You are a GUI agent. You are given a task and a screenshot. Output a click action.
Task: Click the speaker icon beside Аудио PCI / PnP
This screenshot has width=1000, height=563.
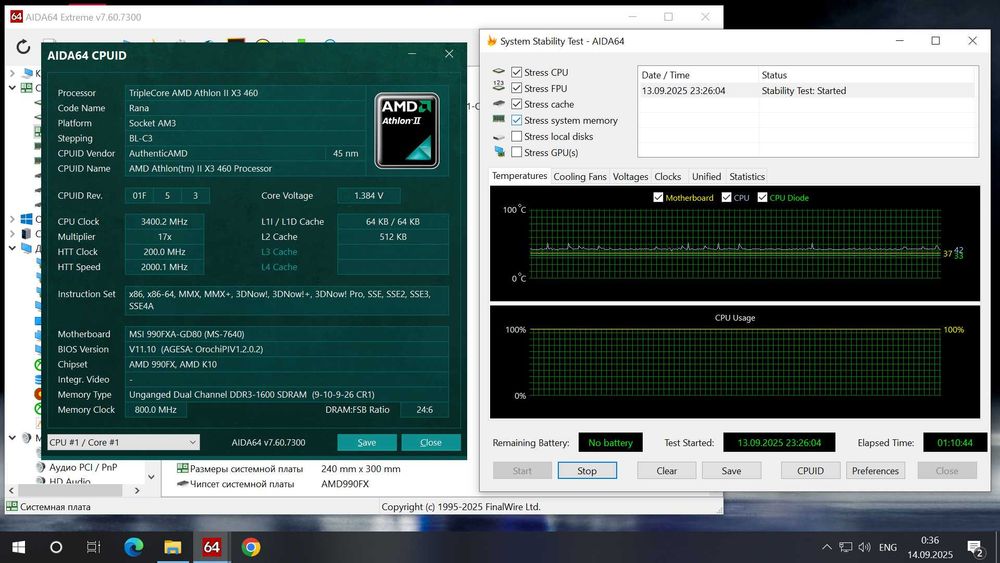(41, 467)
